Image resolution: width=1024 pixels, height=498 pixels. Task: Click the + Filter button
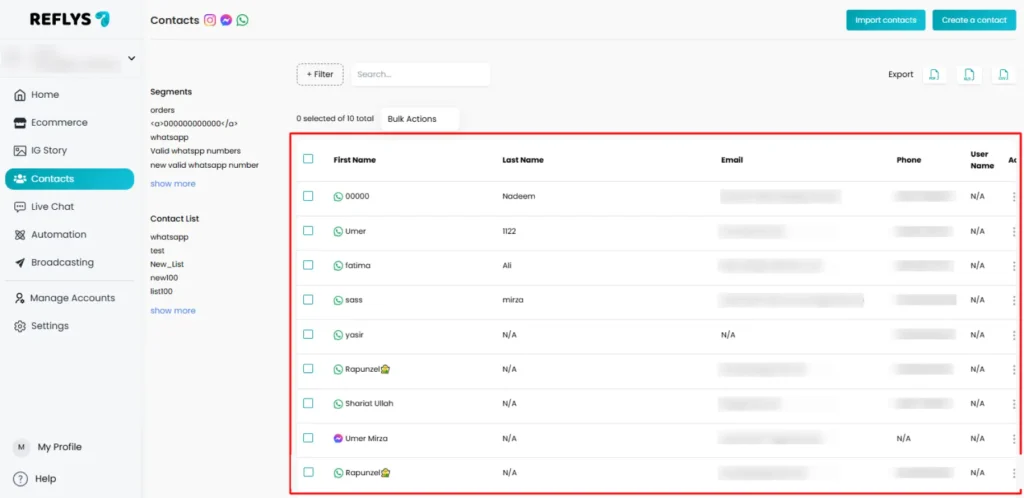click(320, 74)
